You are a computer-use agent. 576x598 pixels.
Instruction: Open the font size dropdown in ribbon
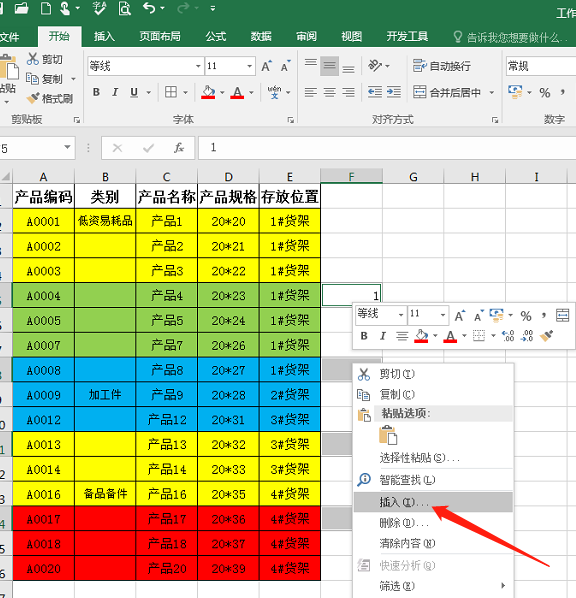point(249,66)
